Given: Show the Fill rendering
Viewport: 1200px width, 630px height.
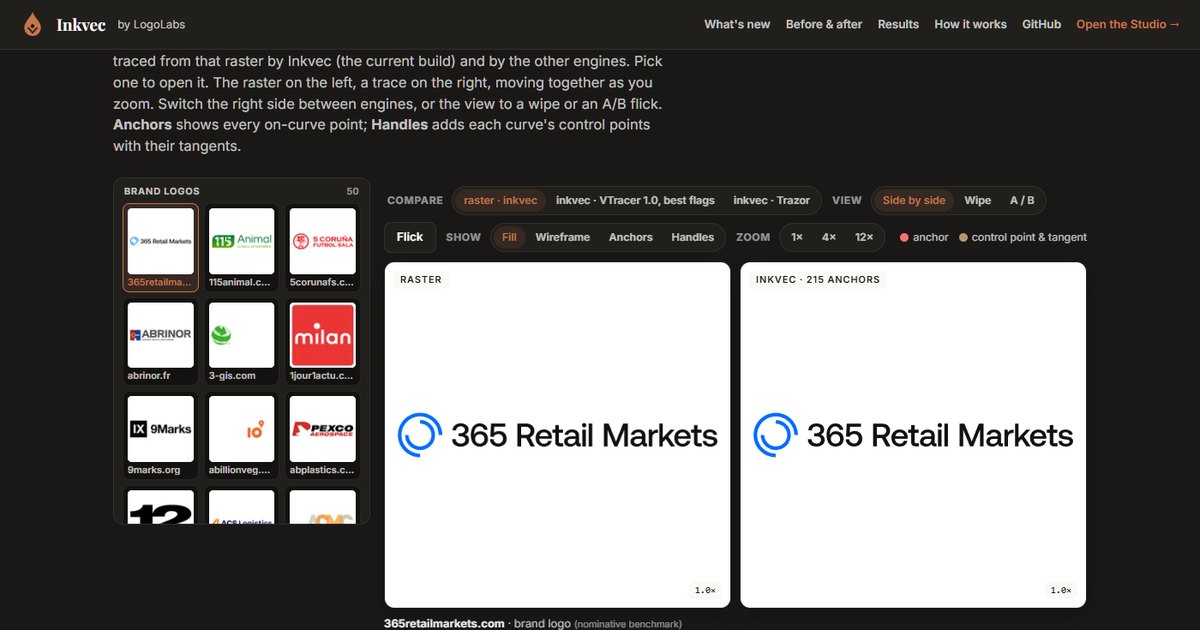Looking at the screenshot, I should tap(509, 237).
